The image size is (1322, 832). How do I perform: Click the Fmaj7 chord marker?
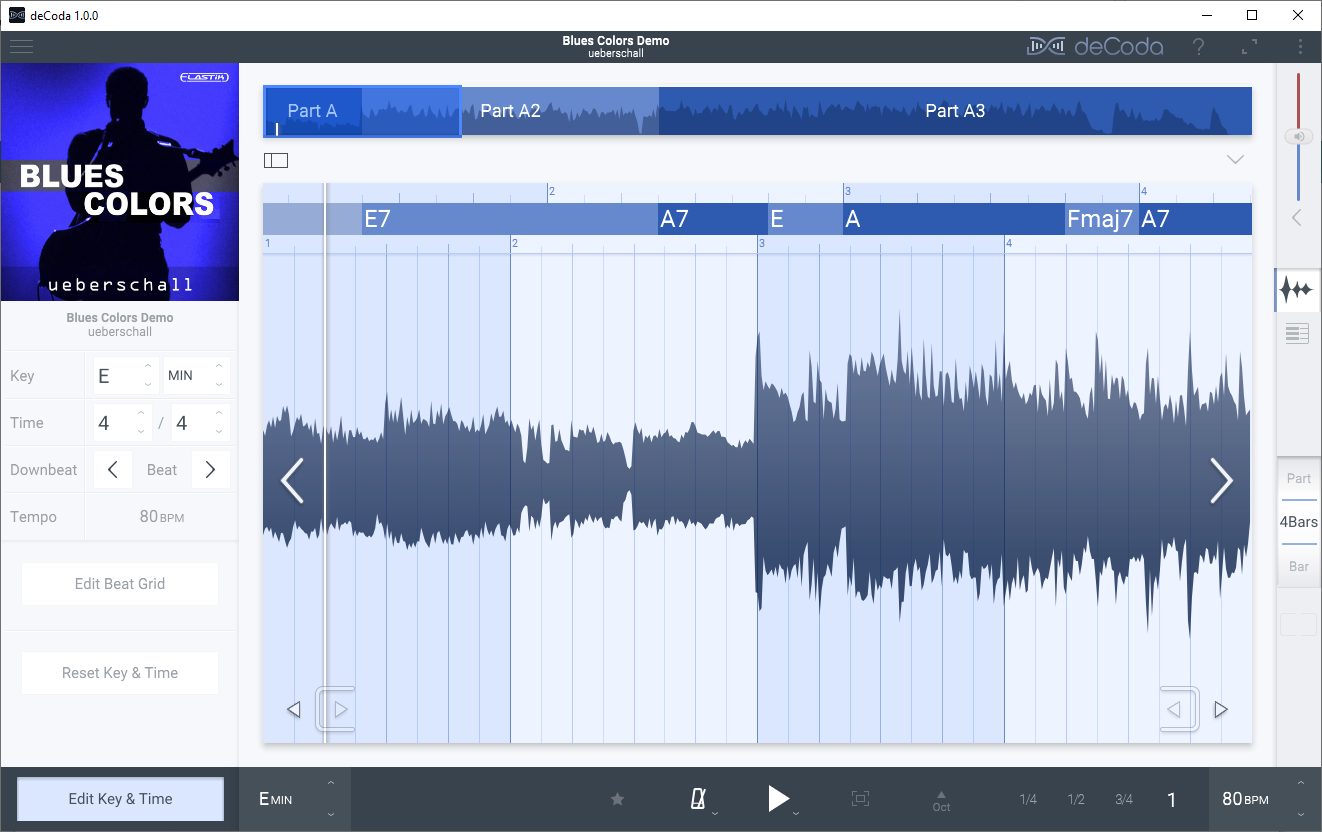[x=1100, y=219]
